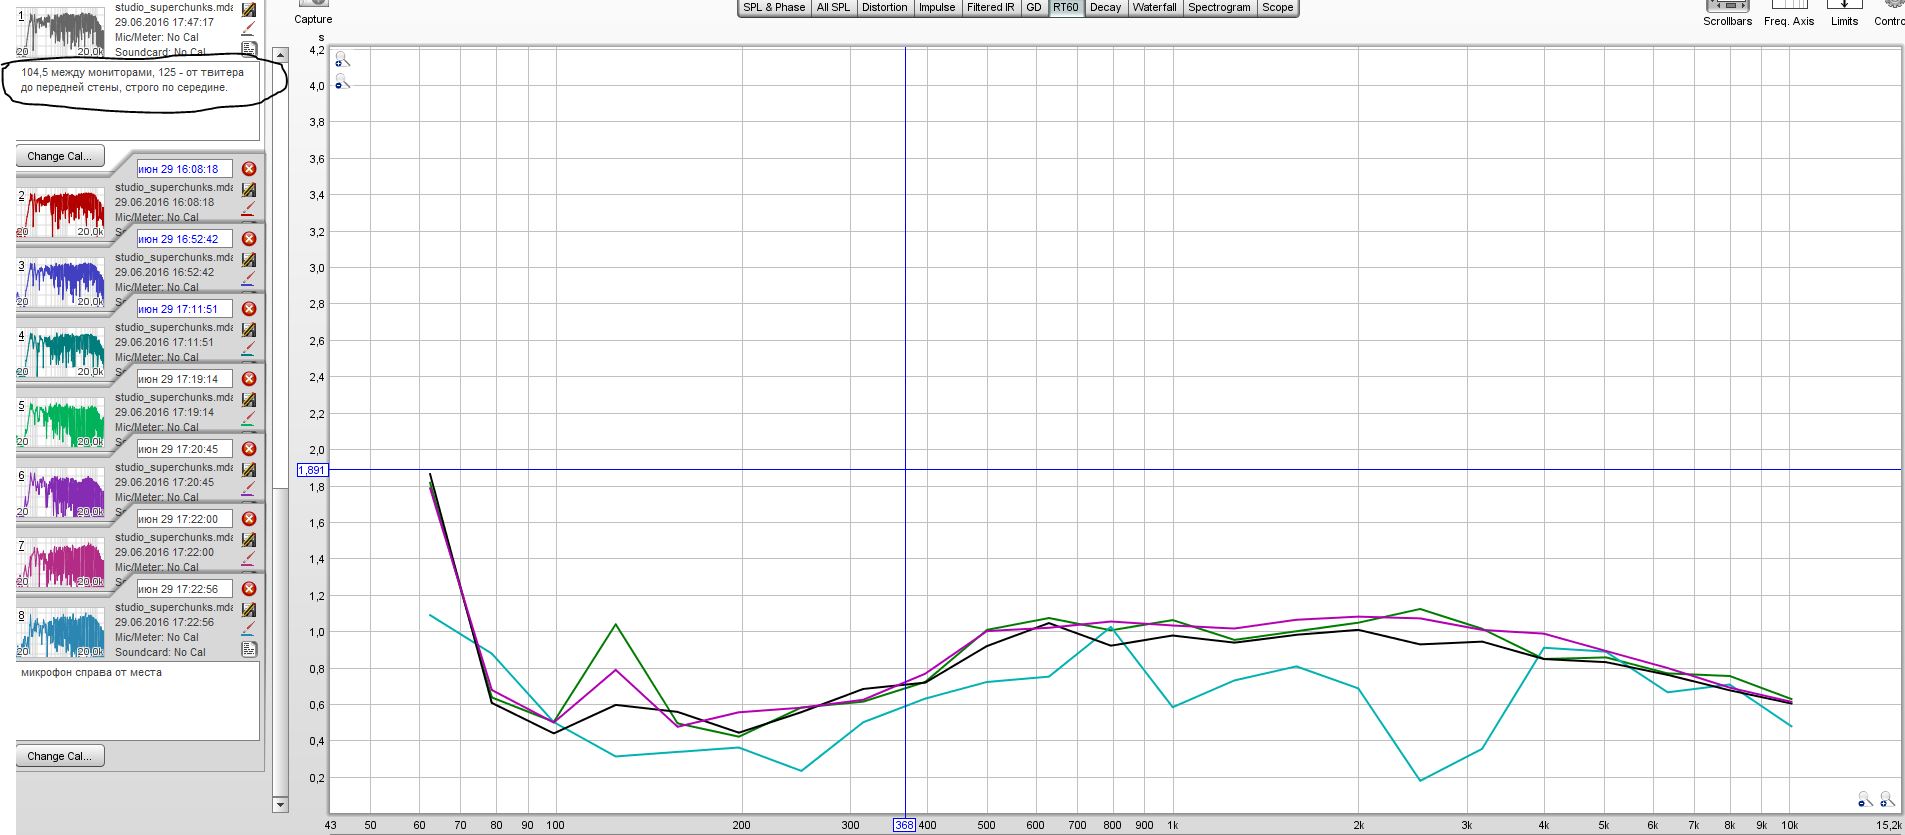
Task: Click Change Cal button under measurement 1
Action: (x=60, y=156)
